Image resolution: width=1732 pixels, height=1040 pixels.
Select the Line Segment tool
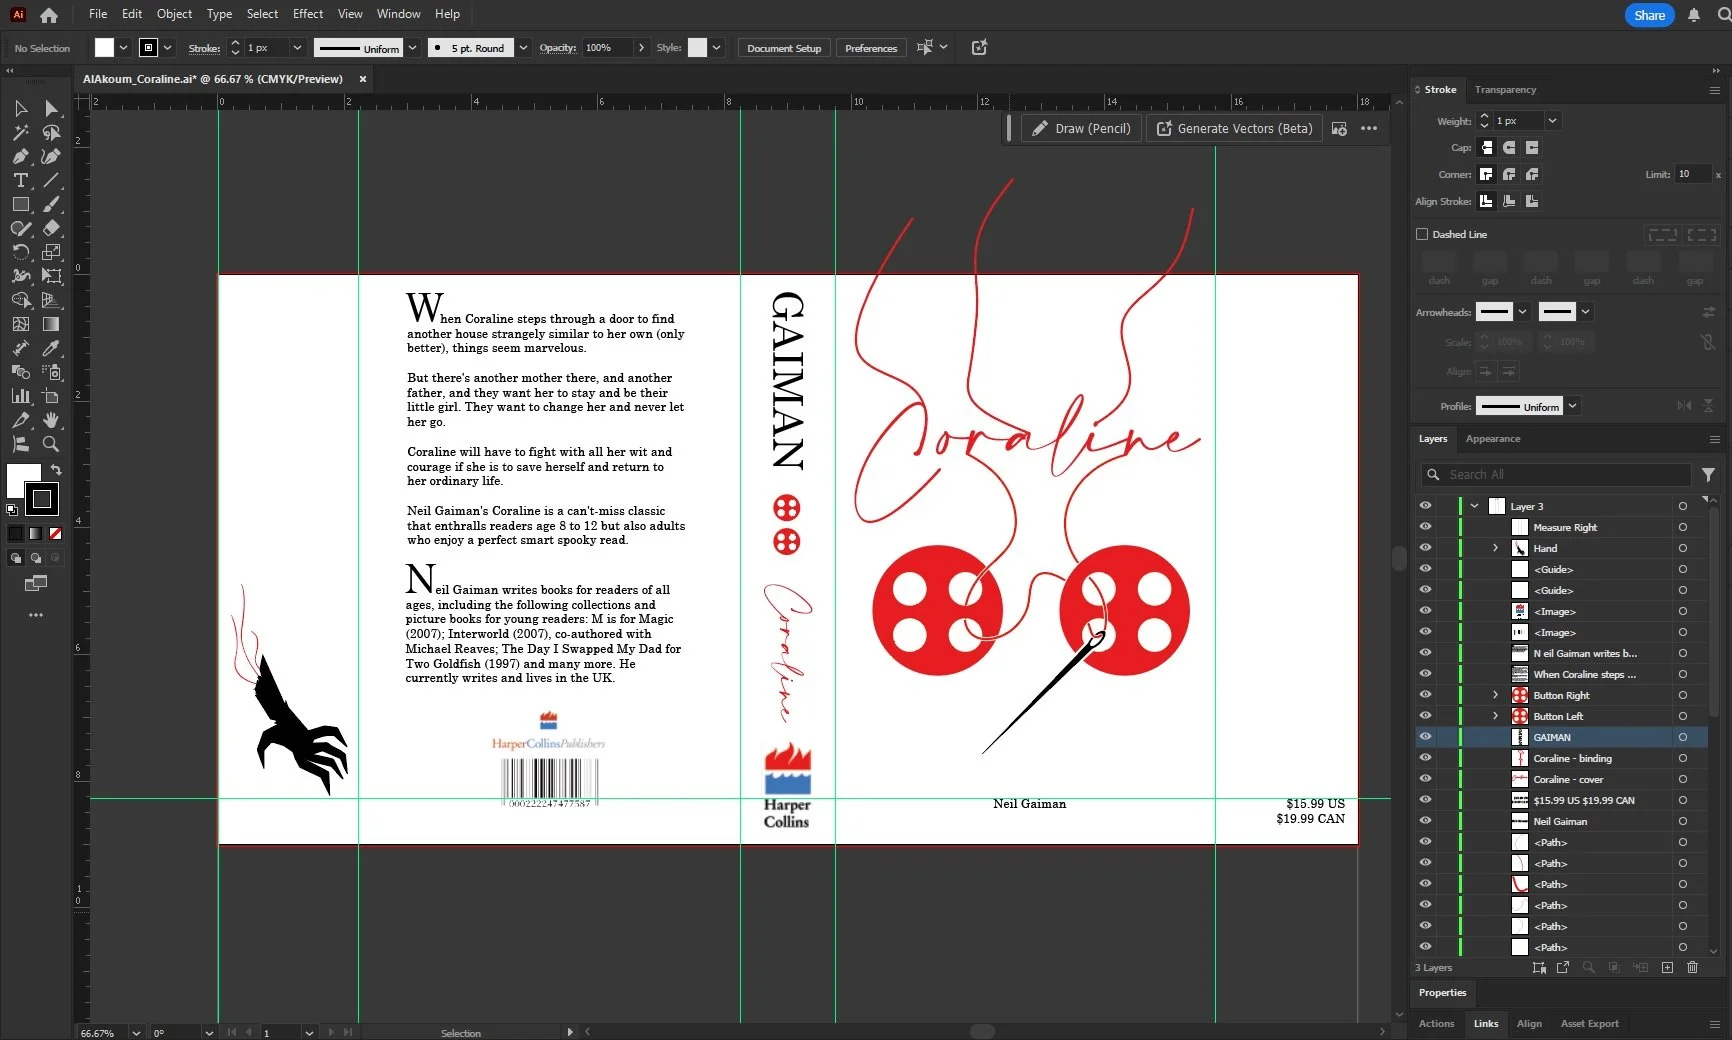tap(51, 180)
